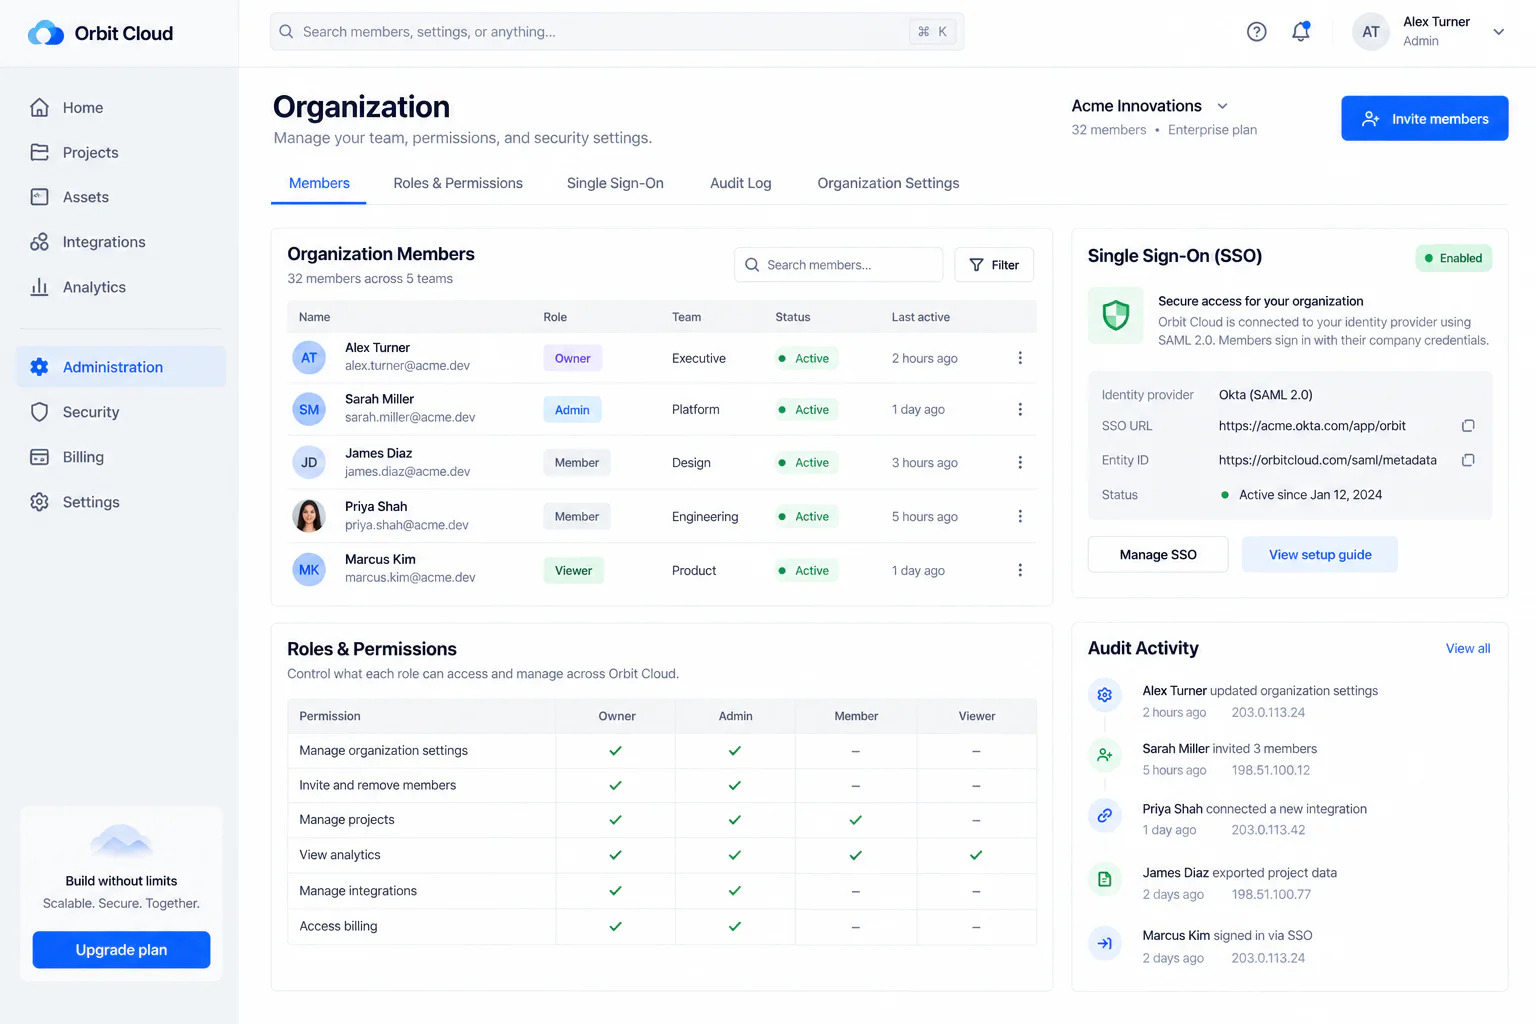
Task: Click Priya Shah's profile photo
Action: tap(309, 516)
